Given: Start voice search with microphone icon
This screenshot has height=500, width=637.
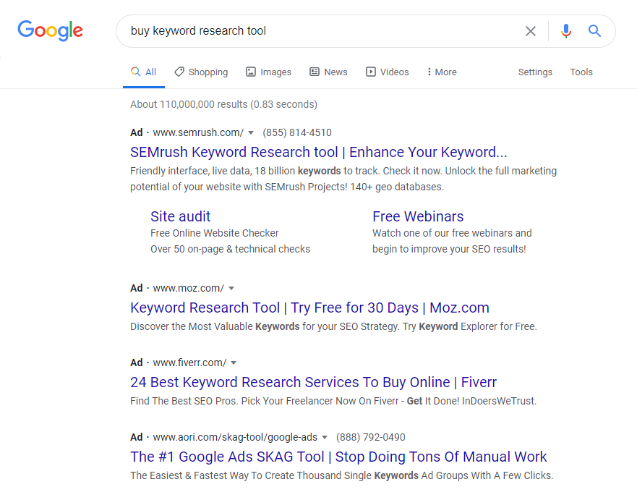Looking at the screenshot, I should pyautogui.click(x=566, y=31).
